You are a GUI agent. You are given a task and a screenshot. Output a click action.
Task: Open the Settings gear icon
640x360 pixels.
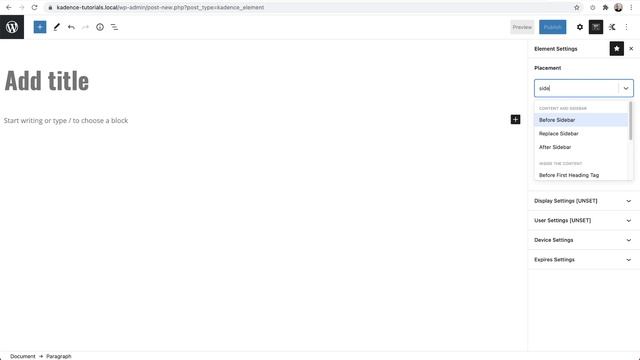(x=580, y=27)
